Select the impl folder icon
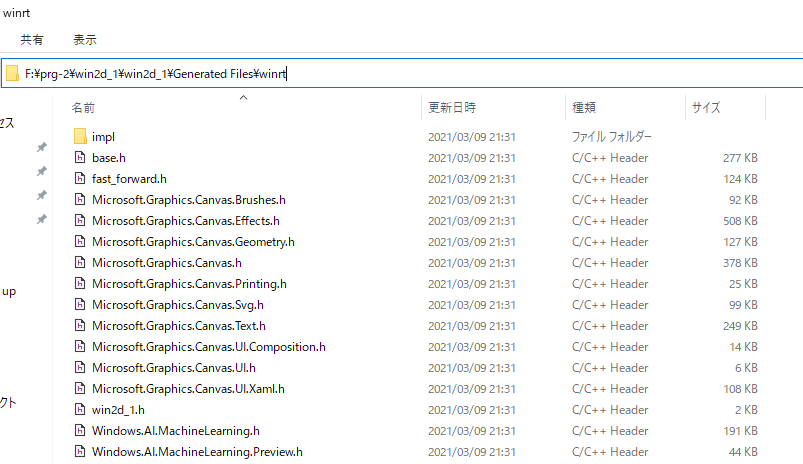The height and width of the screenshot is (464, 803). pos(80,137)
